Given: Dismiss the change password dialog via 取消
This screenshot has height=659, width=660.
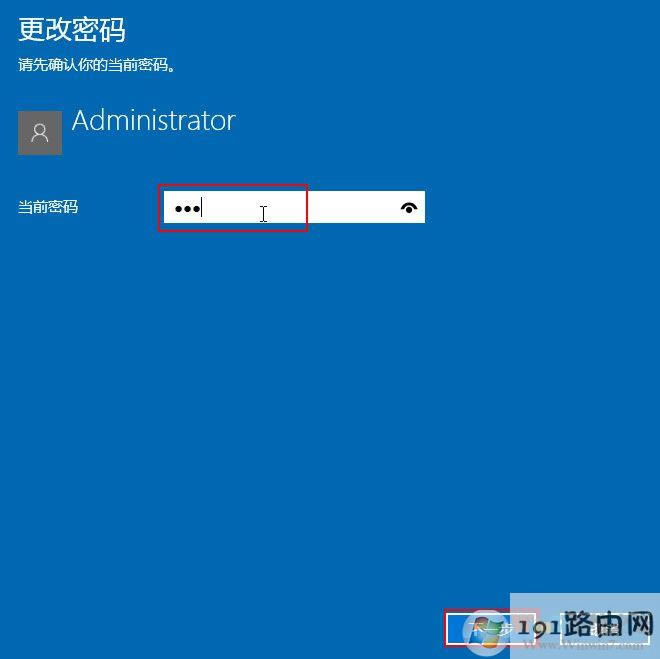Looking at the screenshot, I should click(604, 628).
